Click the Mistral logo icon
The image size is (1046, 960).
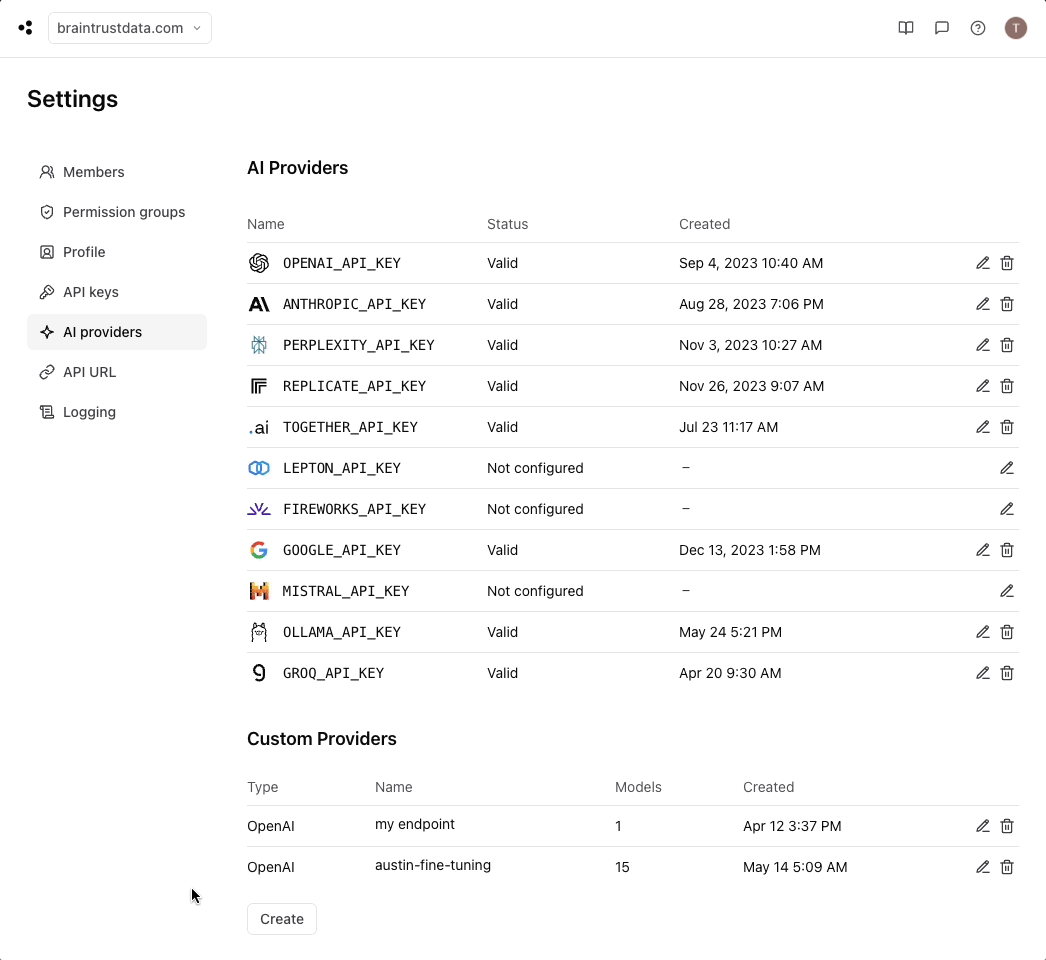click(x=258, y=591)
